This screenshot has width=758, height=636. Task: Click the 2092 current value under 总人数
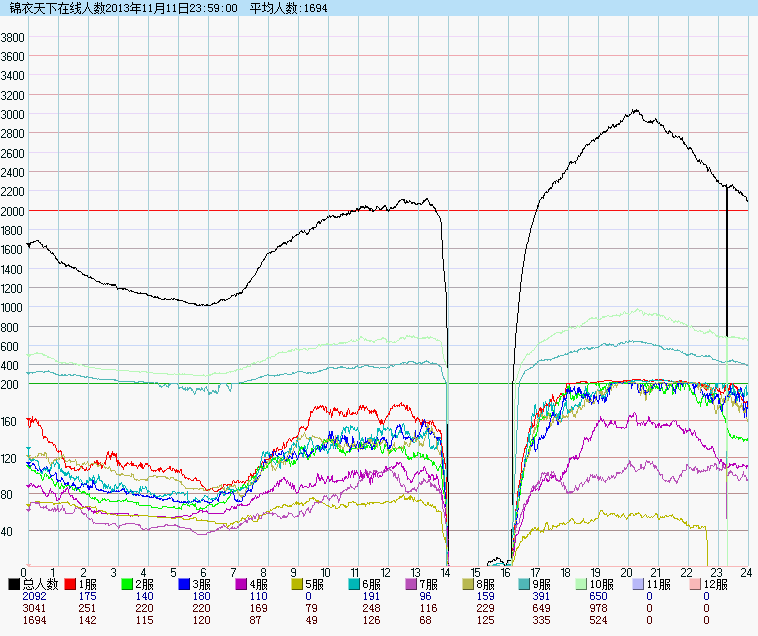point(34,596)
